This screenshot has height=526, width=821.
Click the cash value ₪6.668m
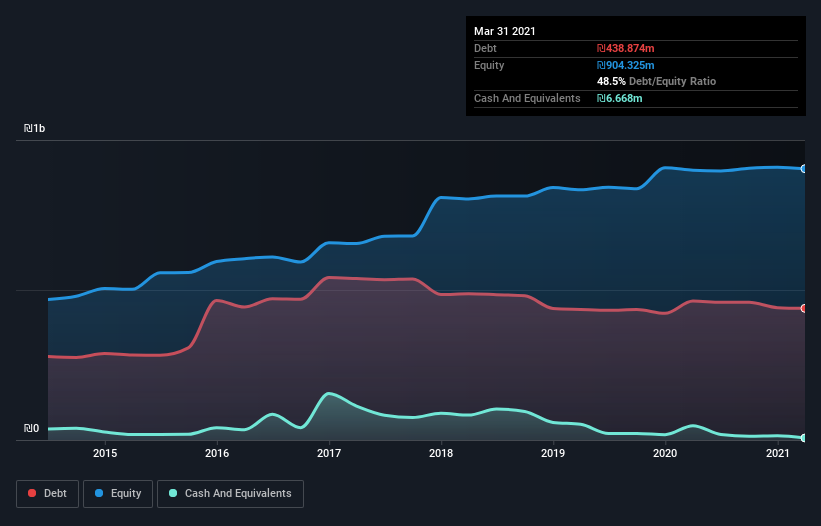[619, 98]
